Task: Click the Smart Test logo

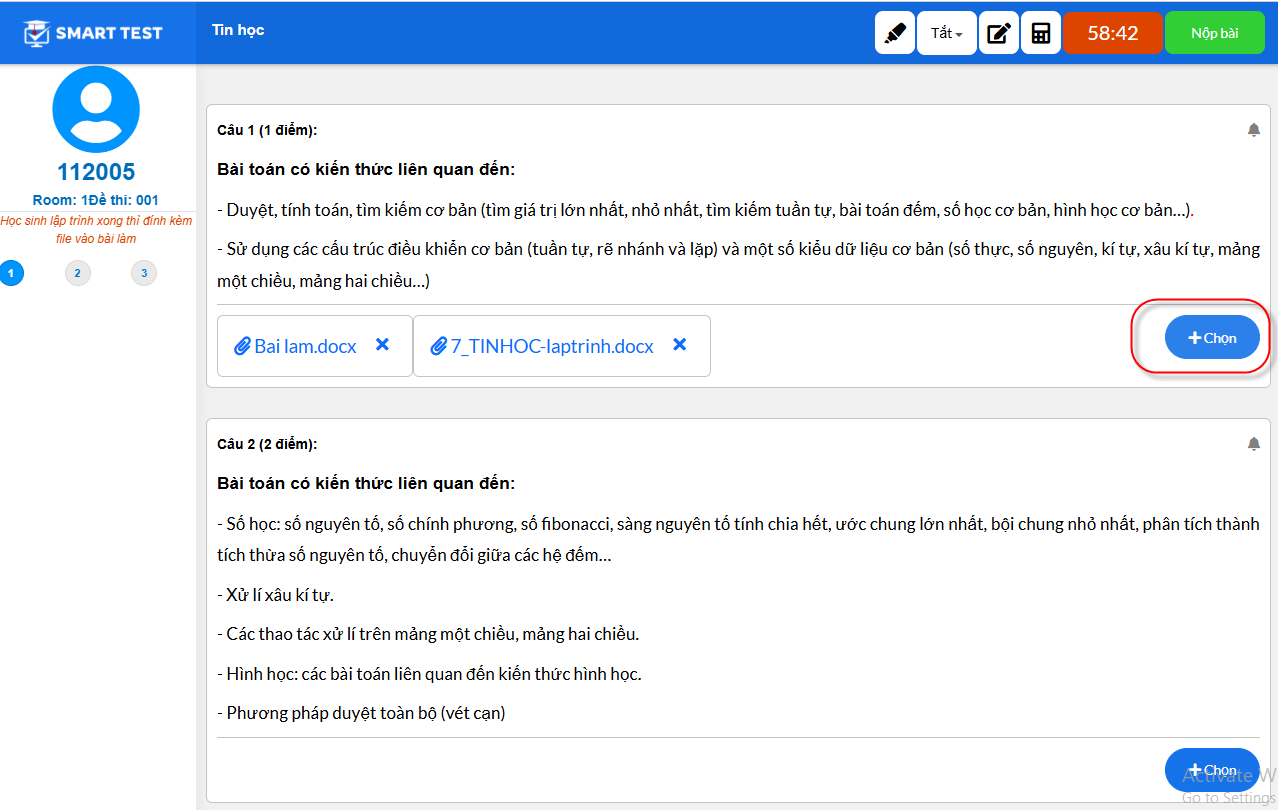Action: [x=93, y=33]
